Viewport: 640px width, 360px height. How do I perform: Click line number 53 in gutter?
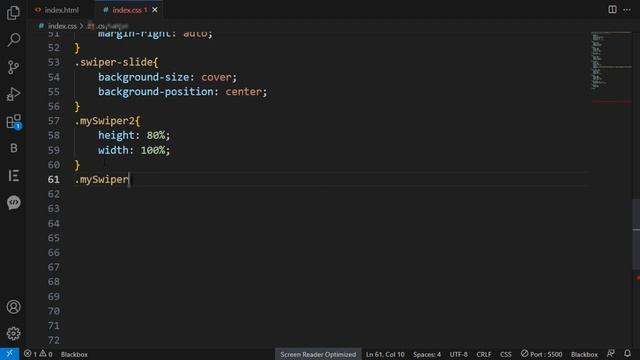point(53,62)
